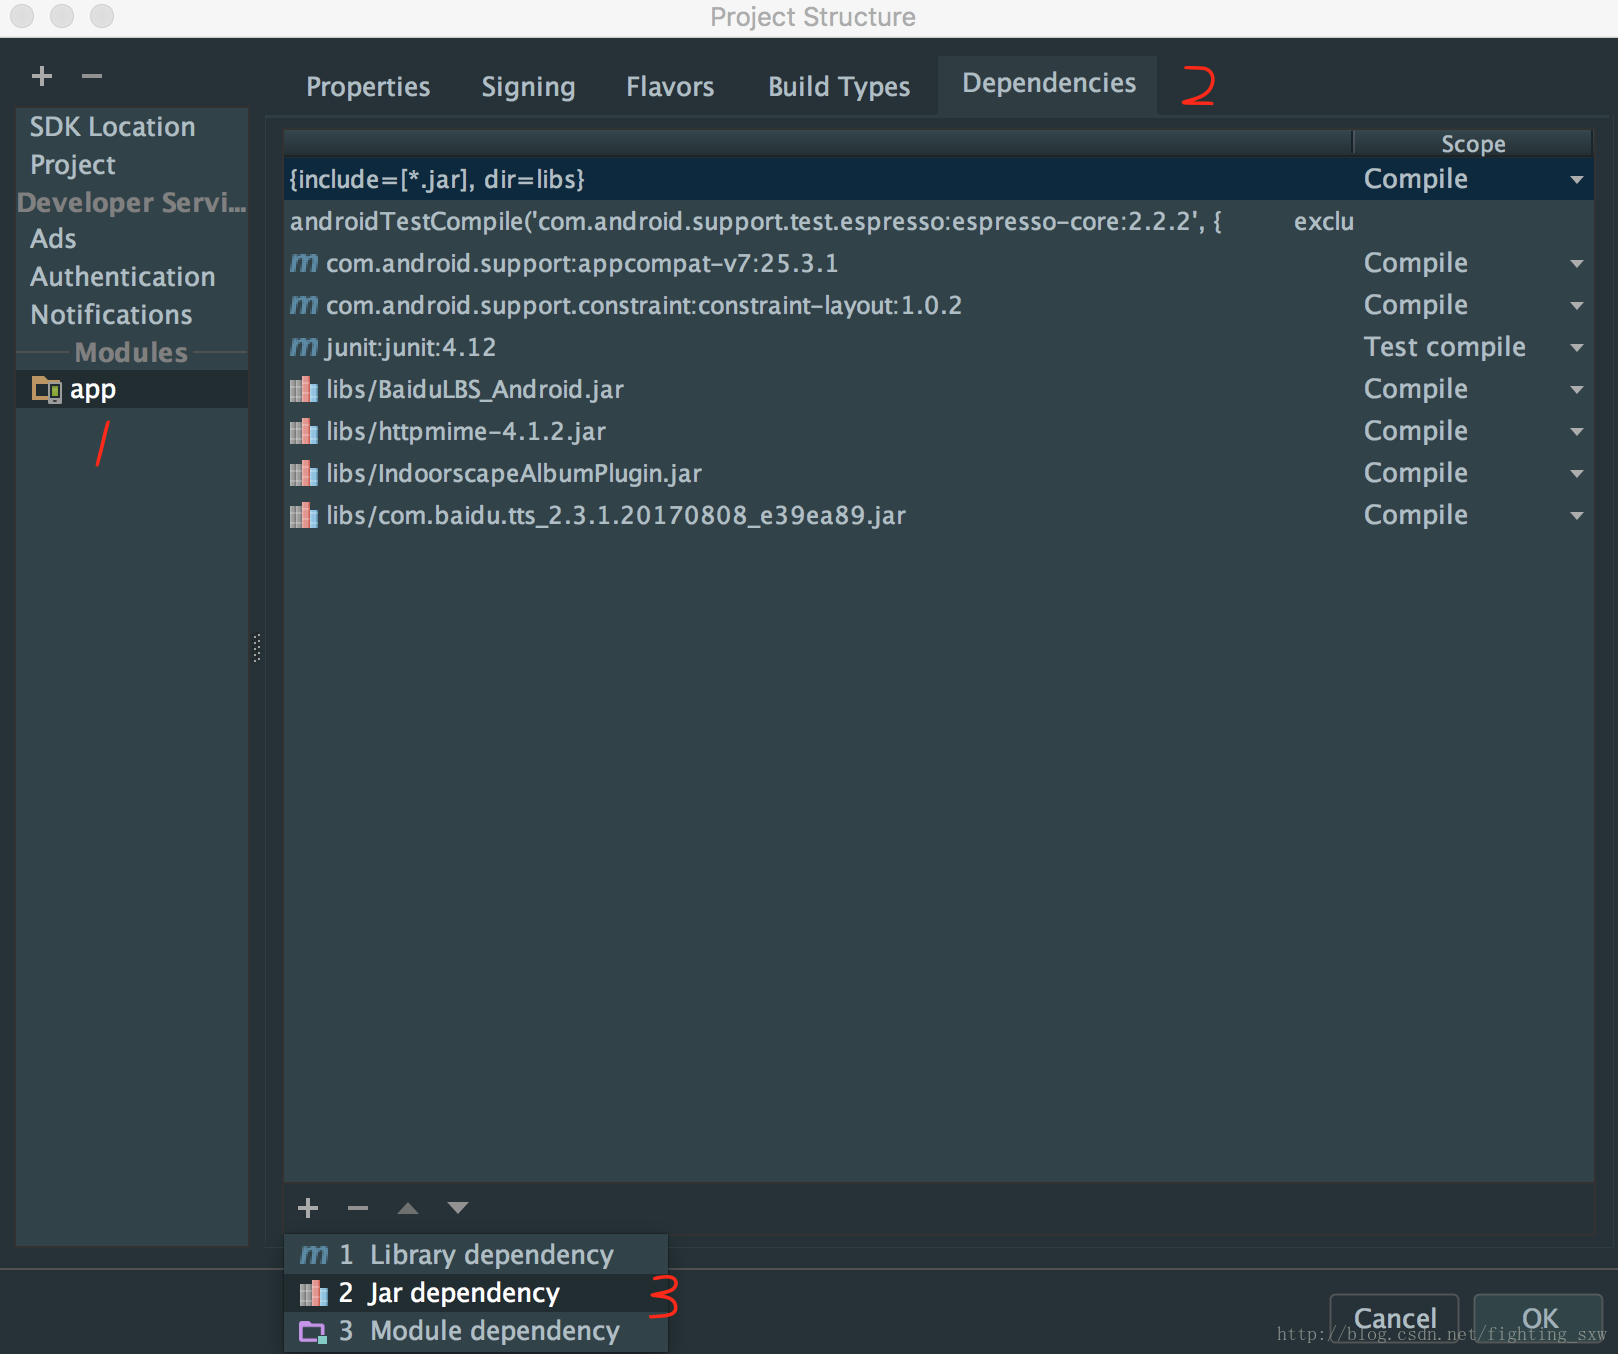The image size is (1618, 1354).
Task: Click the sidebar splitter handle dots
Action: pos(257,648)
